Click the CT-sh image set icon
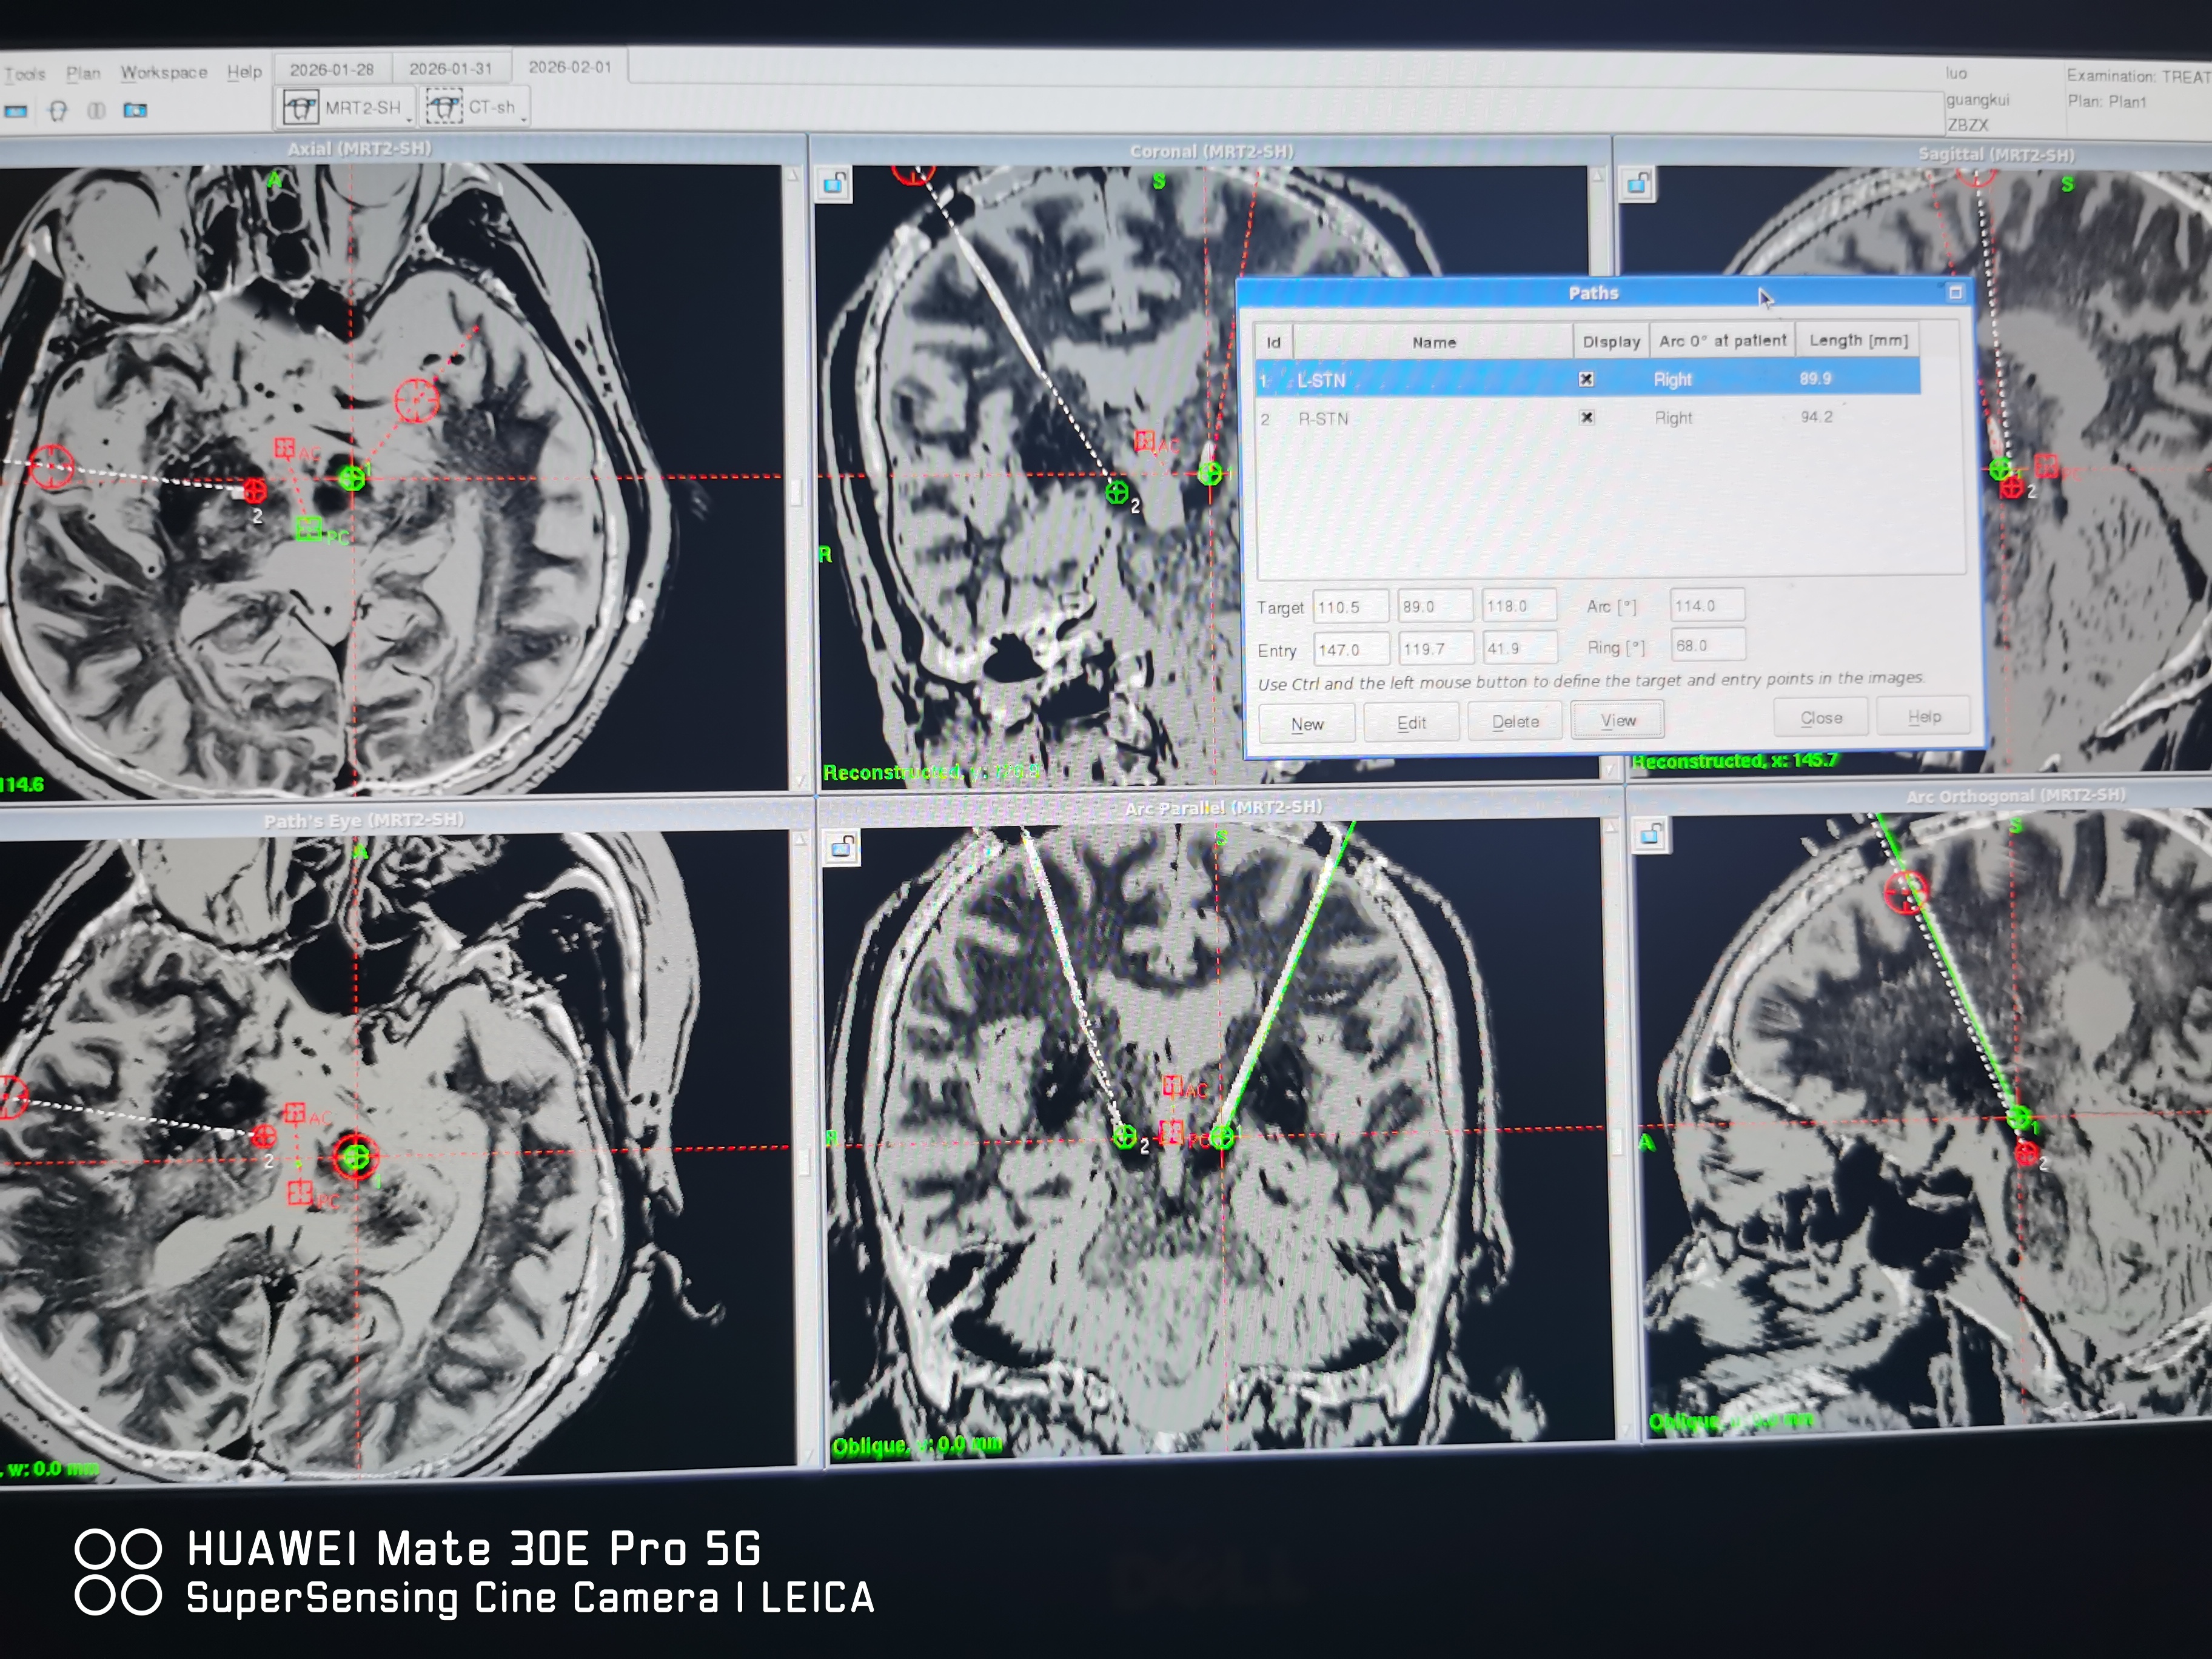2212x1659 pixels. (x=444, y=106)
